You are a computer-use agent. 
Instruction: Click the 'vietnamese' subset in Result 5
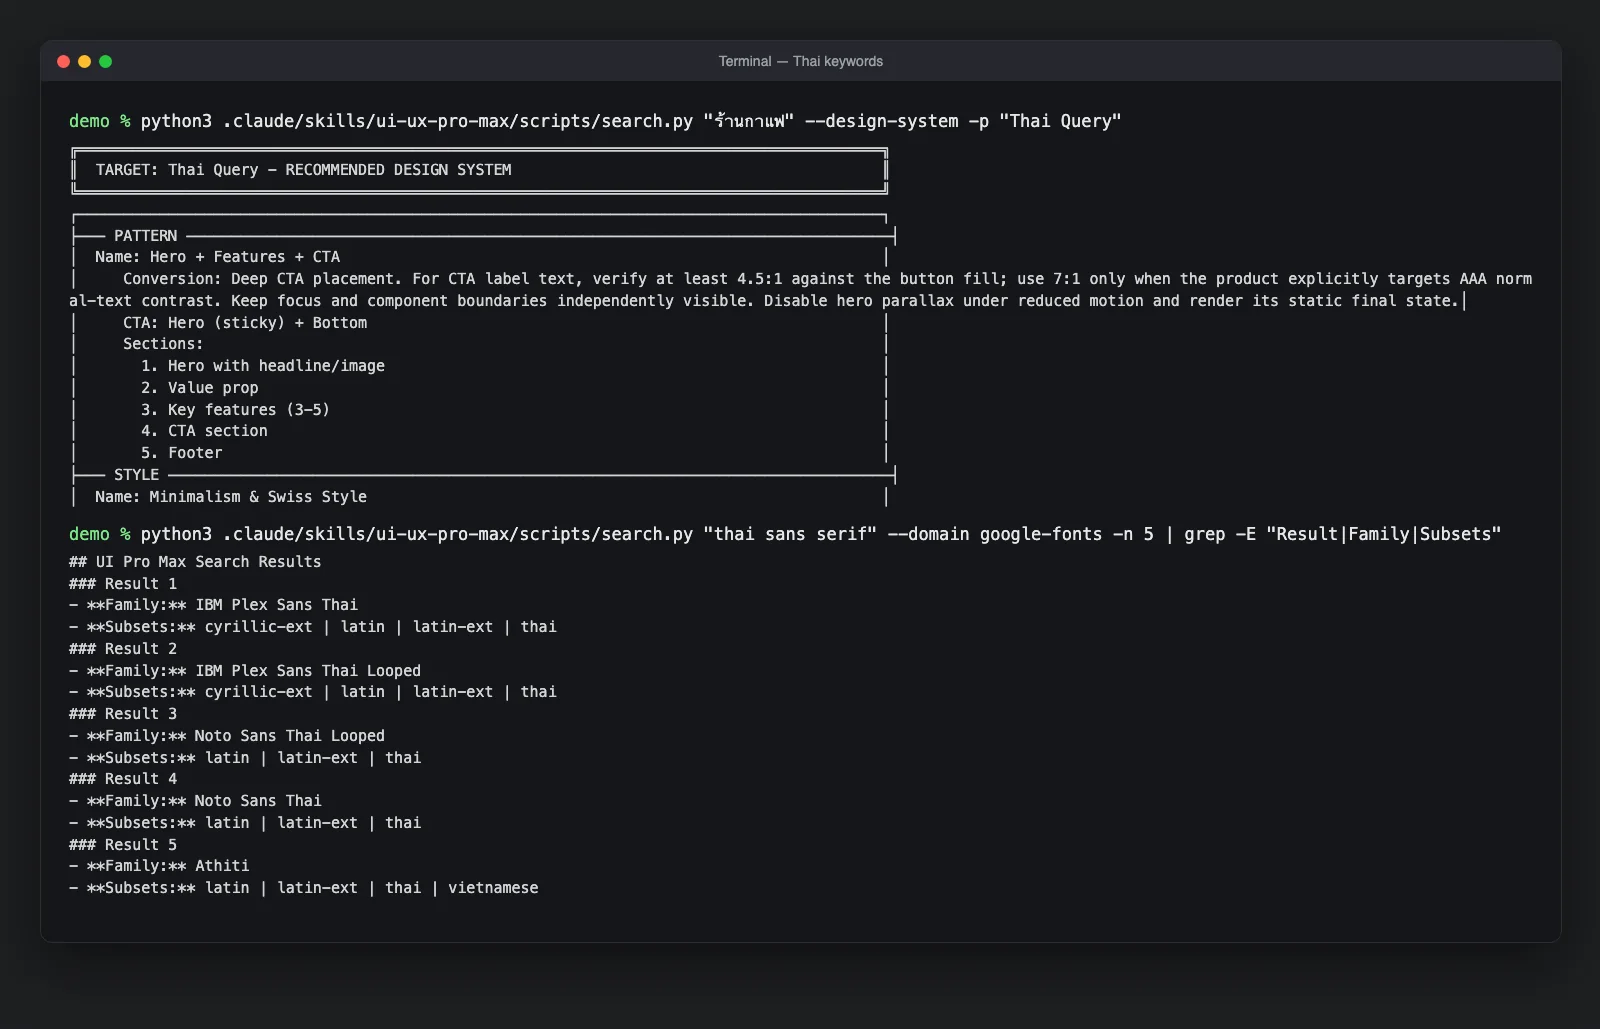493,888
